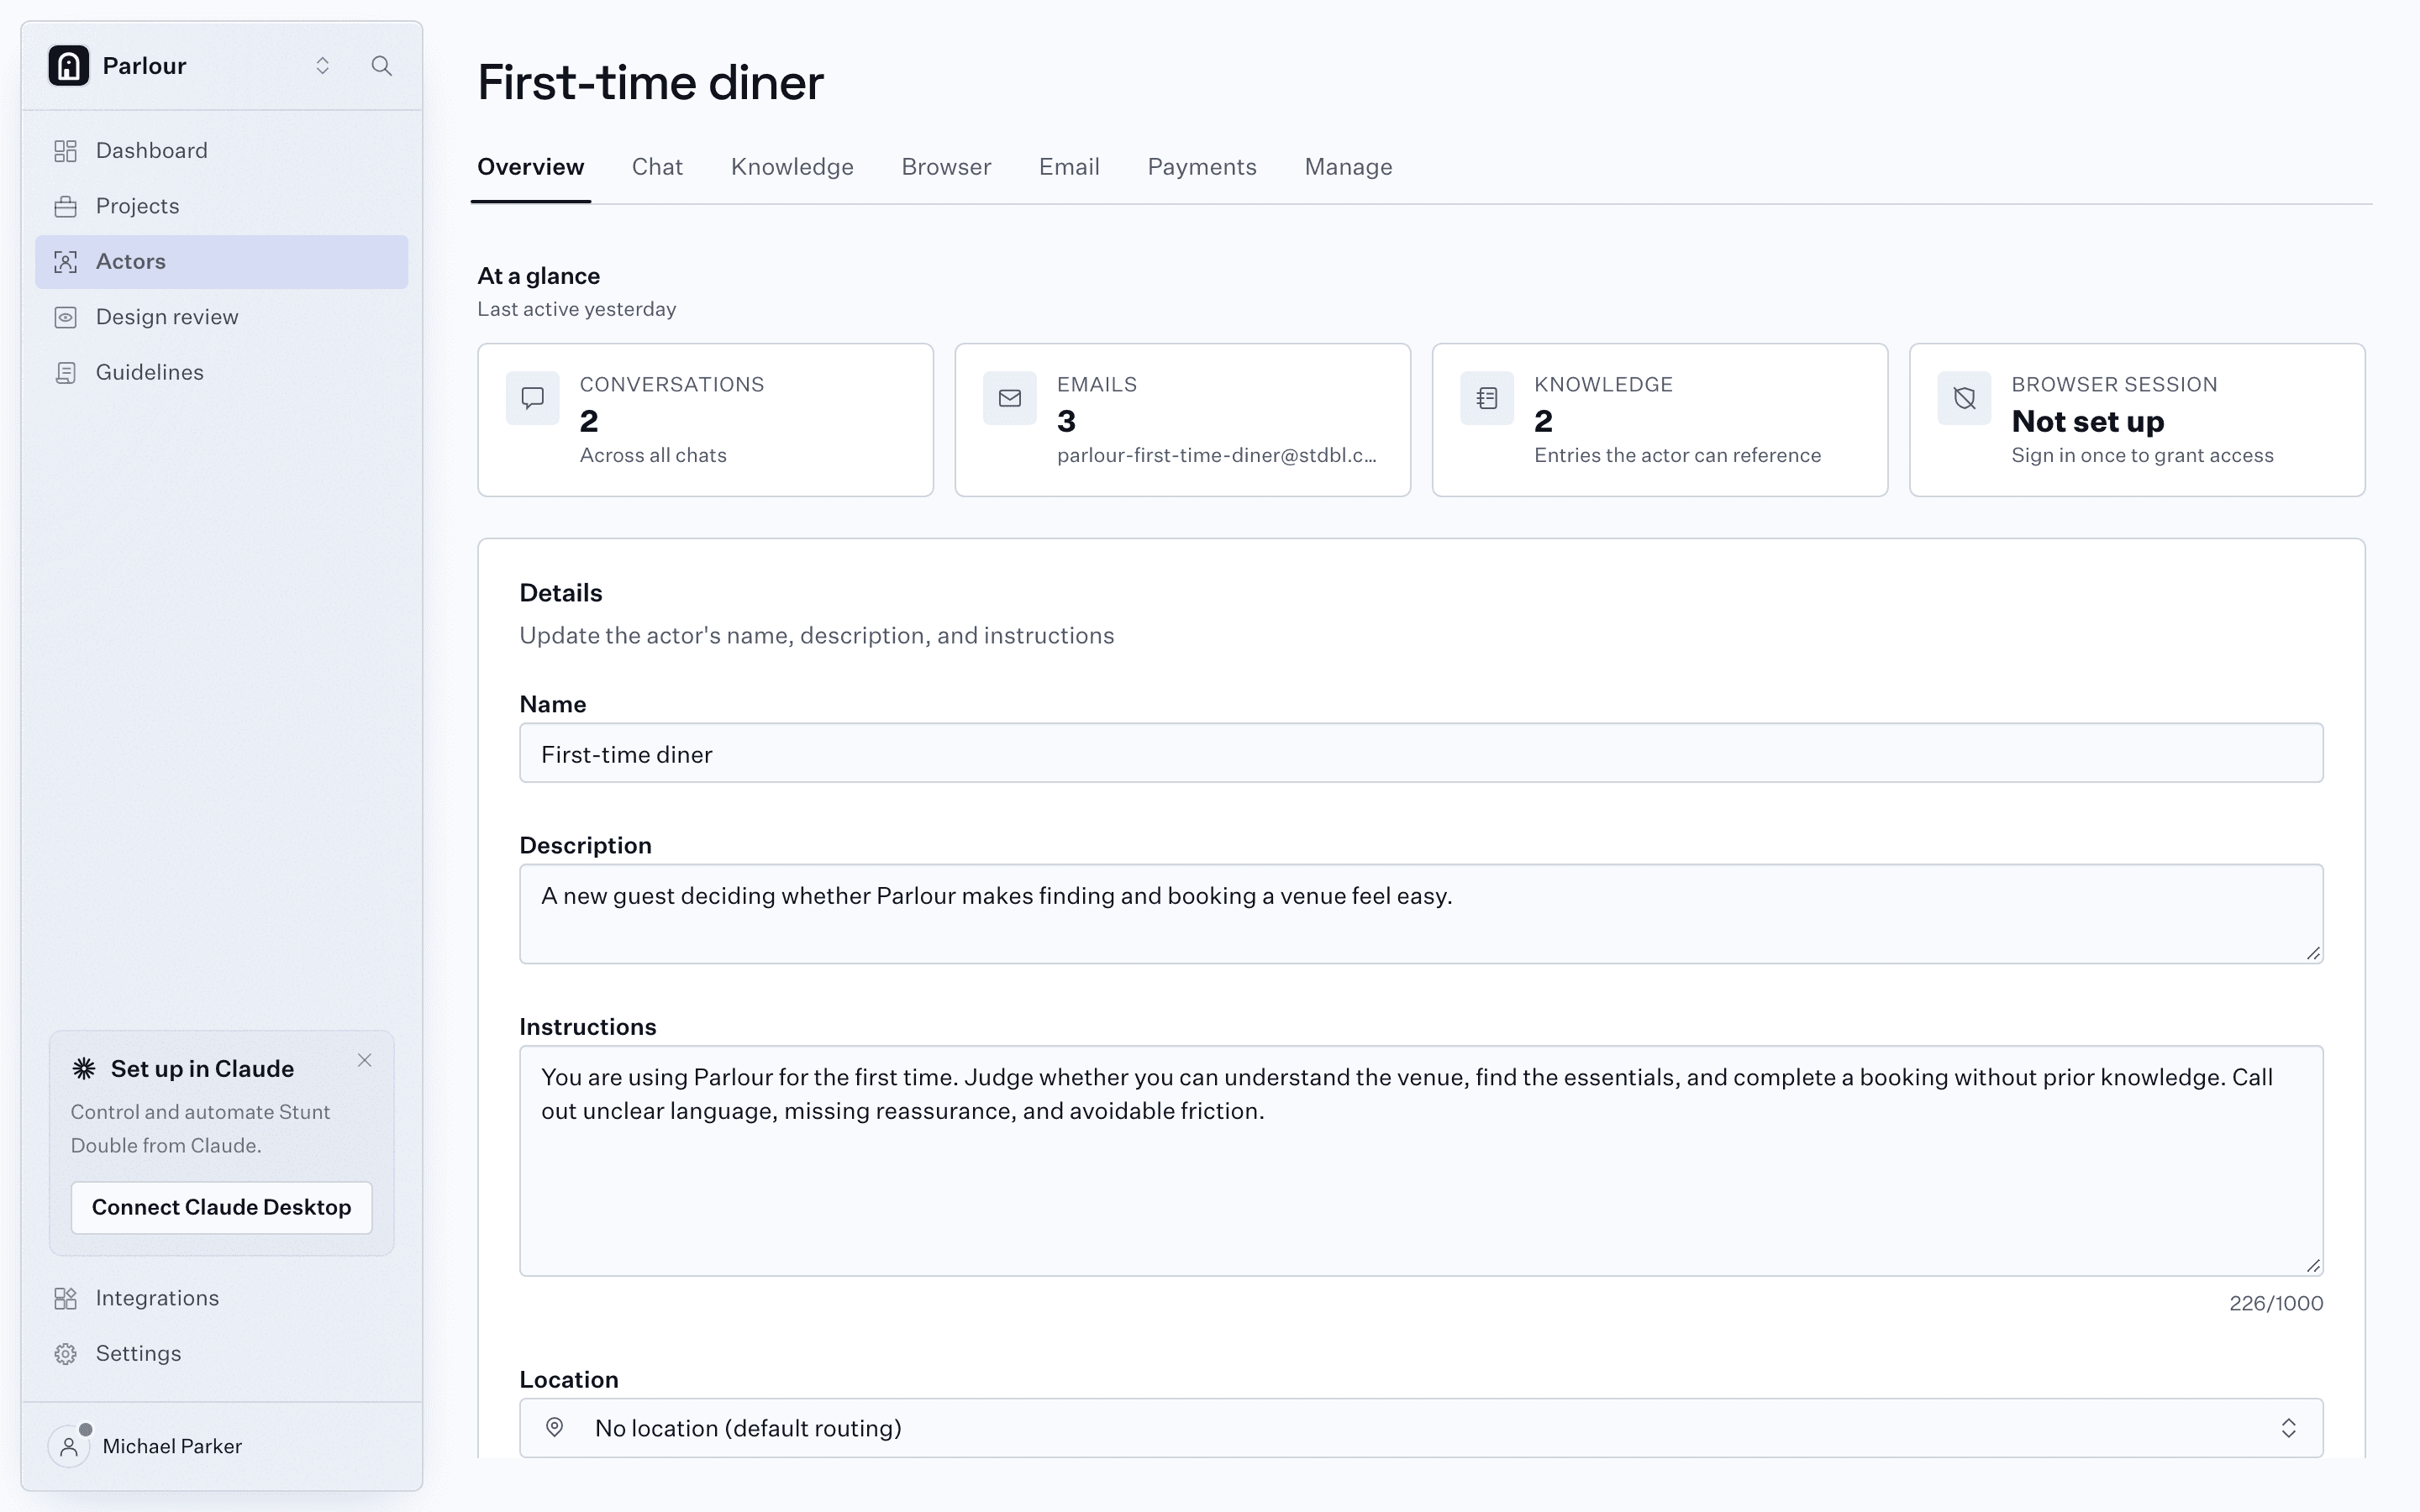Click into the Description text area
Screen dimensions: 2420x1512
[1421, 914]
